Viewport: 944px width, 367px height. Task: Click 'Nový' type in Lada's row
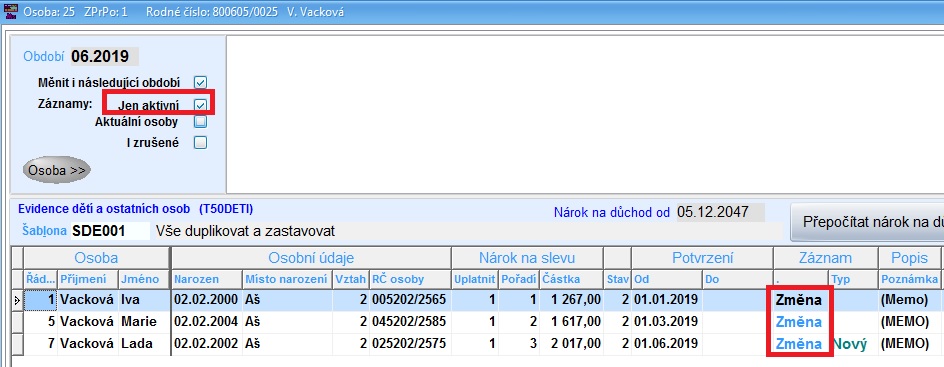(850, 344)
